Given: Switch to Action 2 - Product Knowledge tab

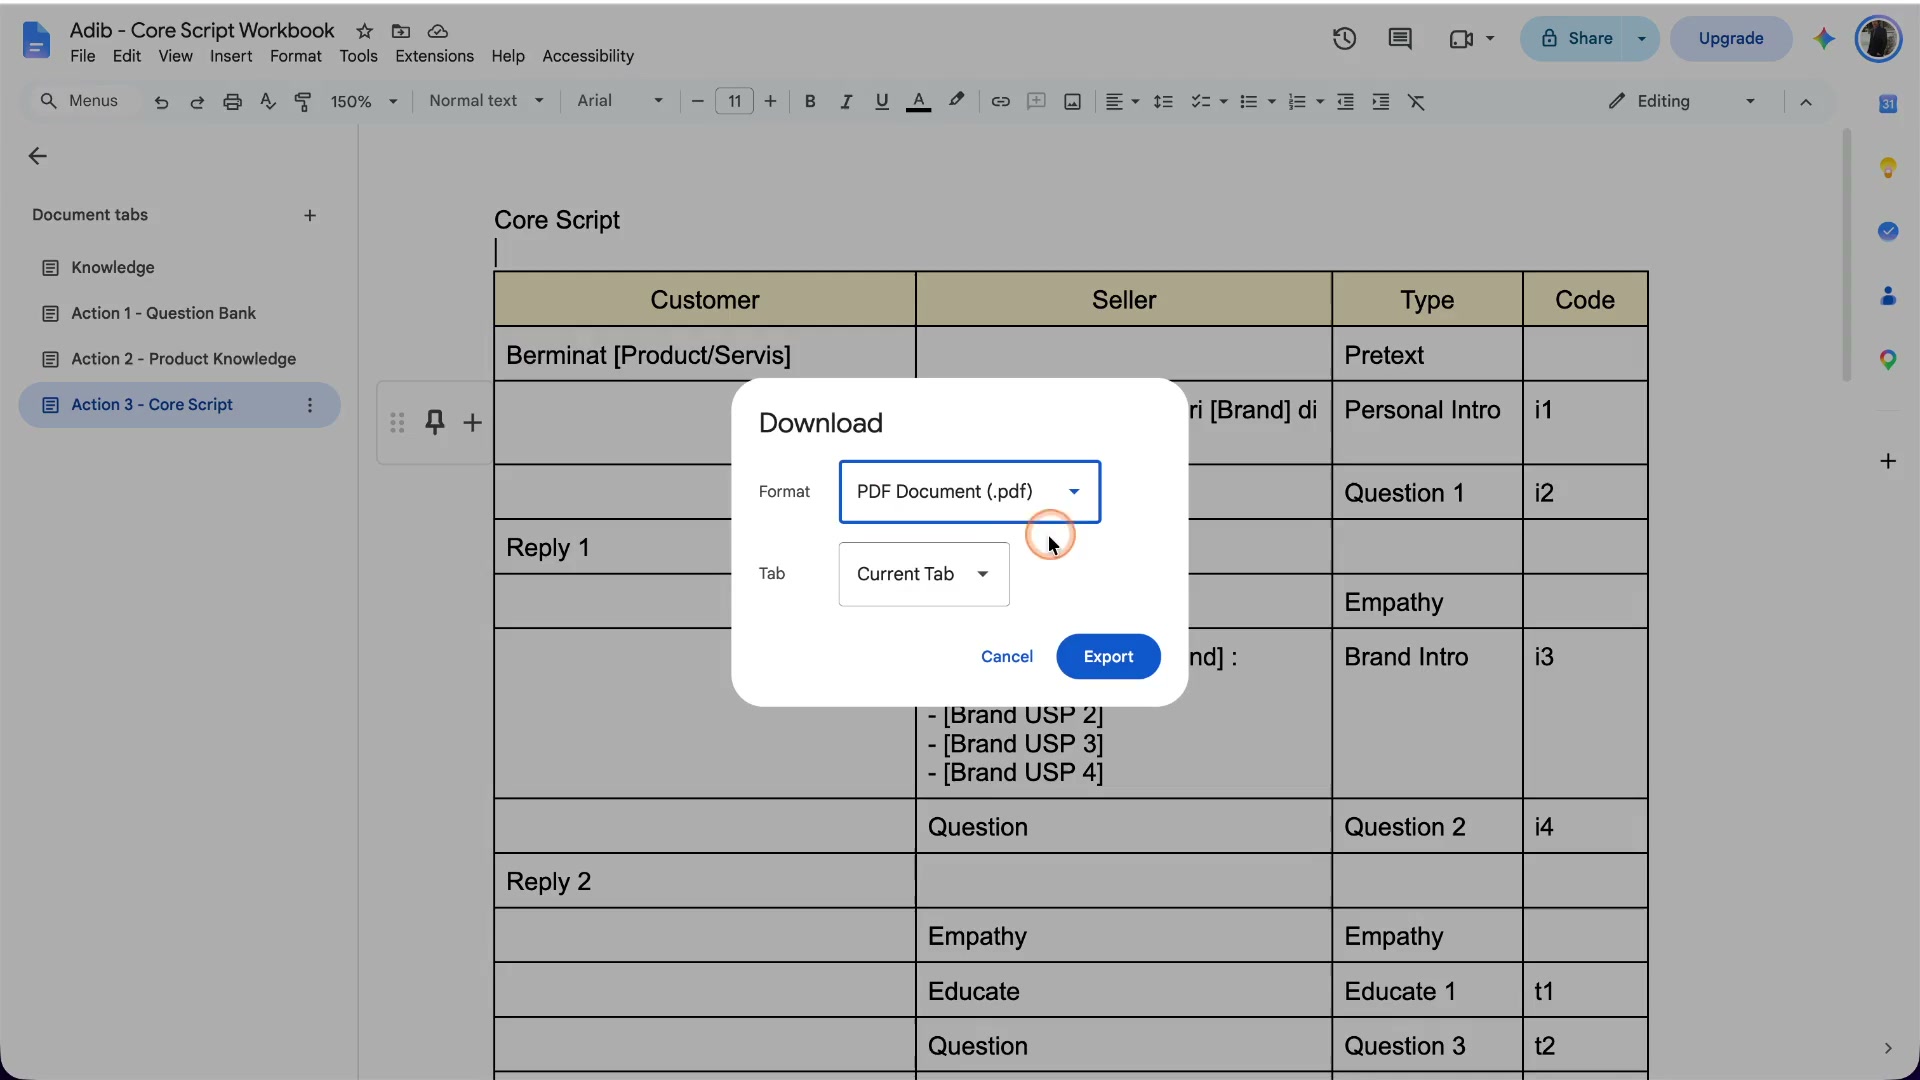Looking at the screenshot, I should 179,359.
